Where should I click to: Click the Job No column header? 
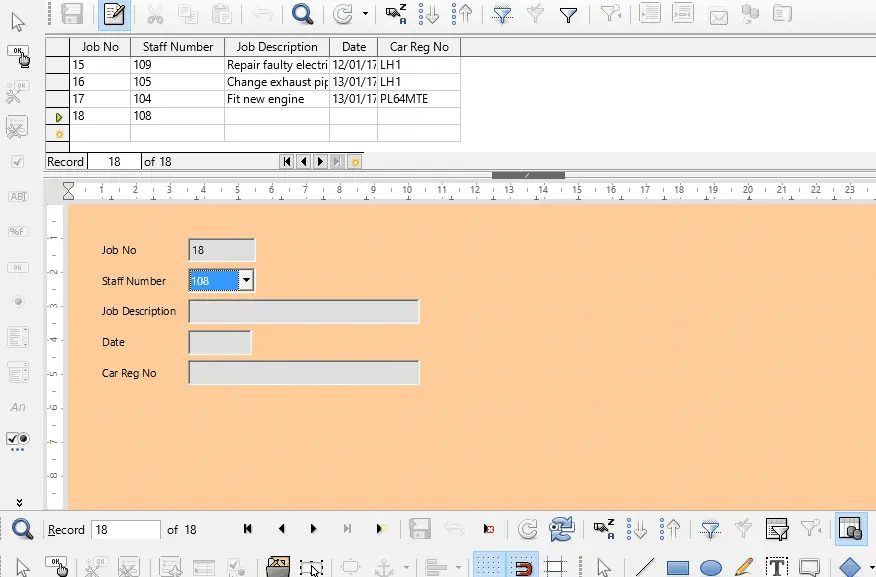[100, 47]
